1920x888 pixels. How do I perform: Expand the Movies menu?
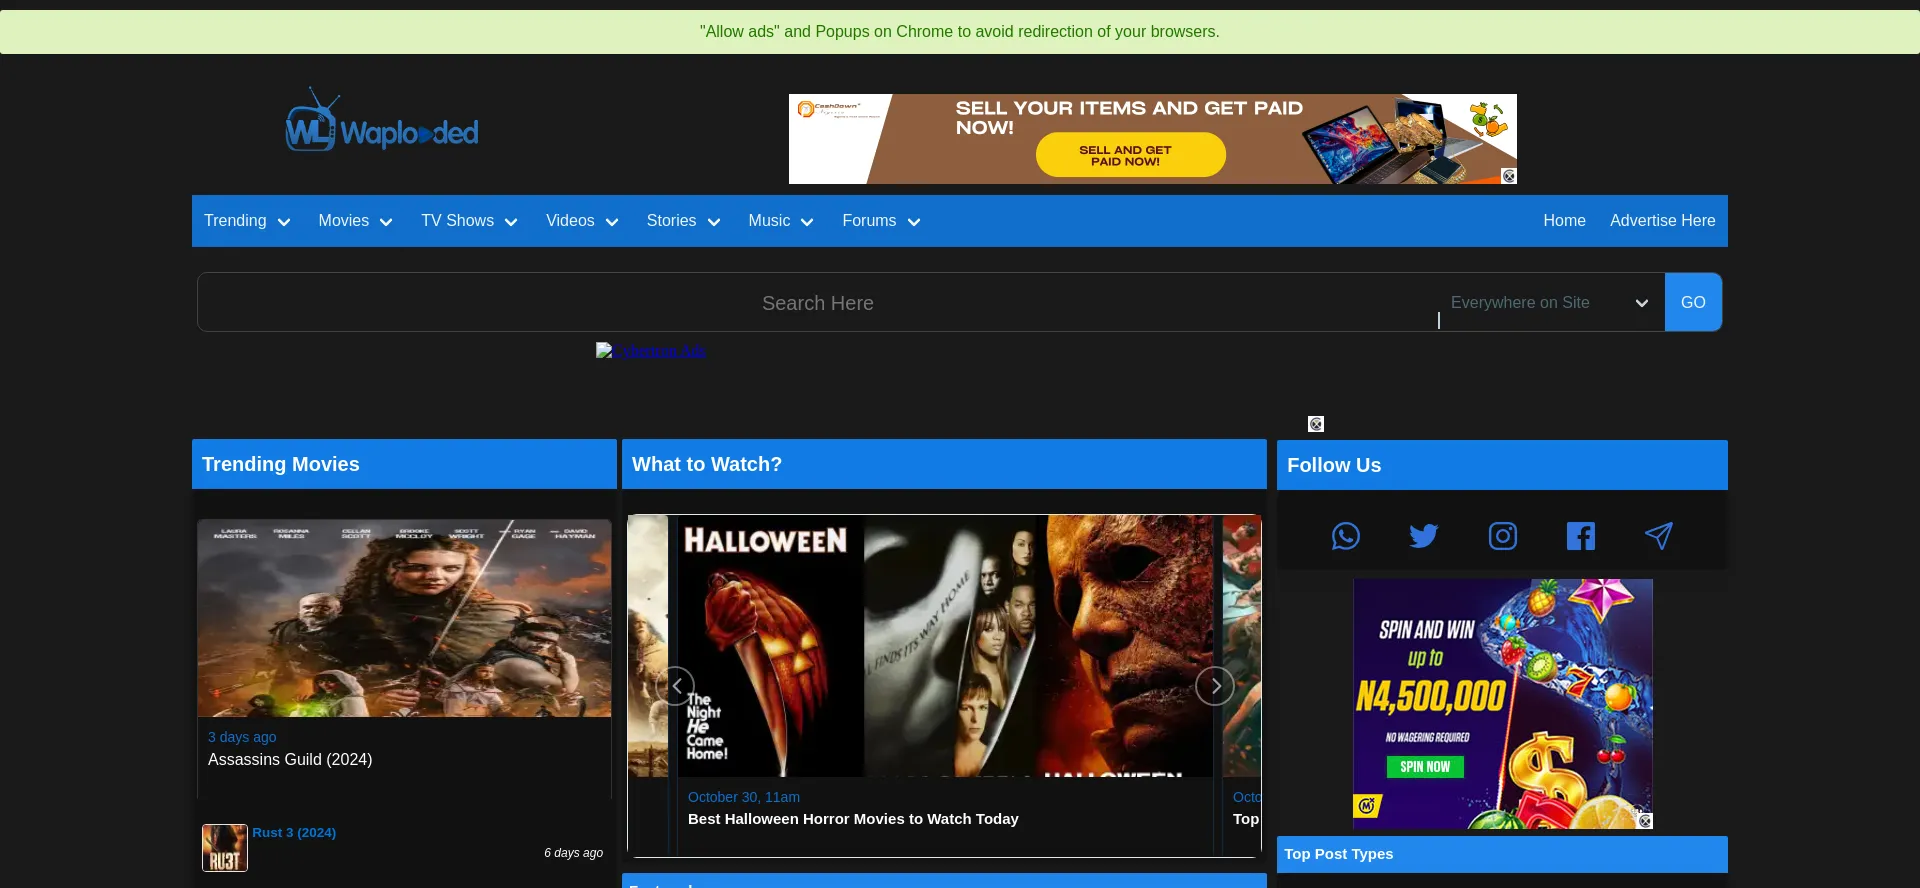click(x=355, y=221)
